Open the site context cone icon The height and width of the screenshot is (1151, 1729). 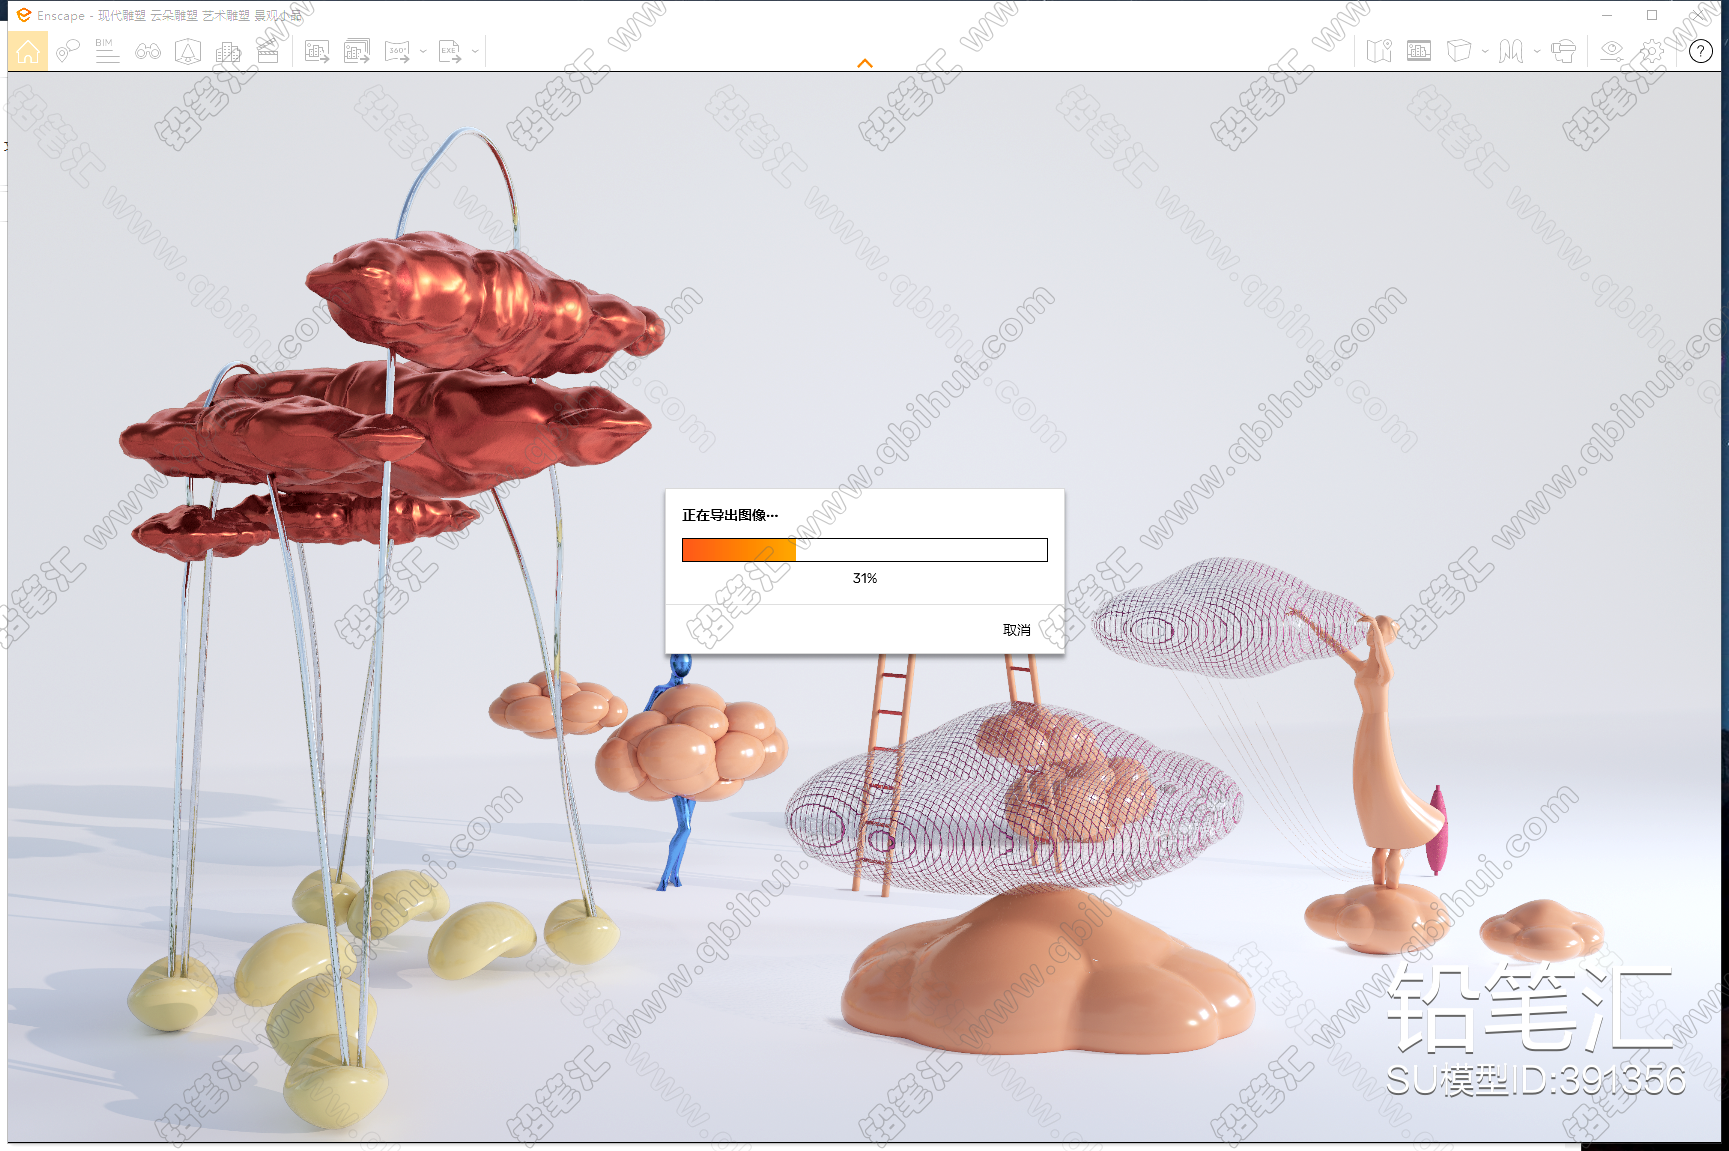tap(188, 51)
